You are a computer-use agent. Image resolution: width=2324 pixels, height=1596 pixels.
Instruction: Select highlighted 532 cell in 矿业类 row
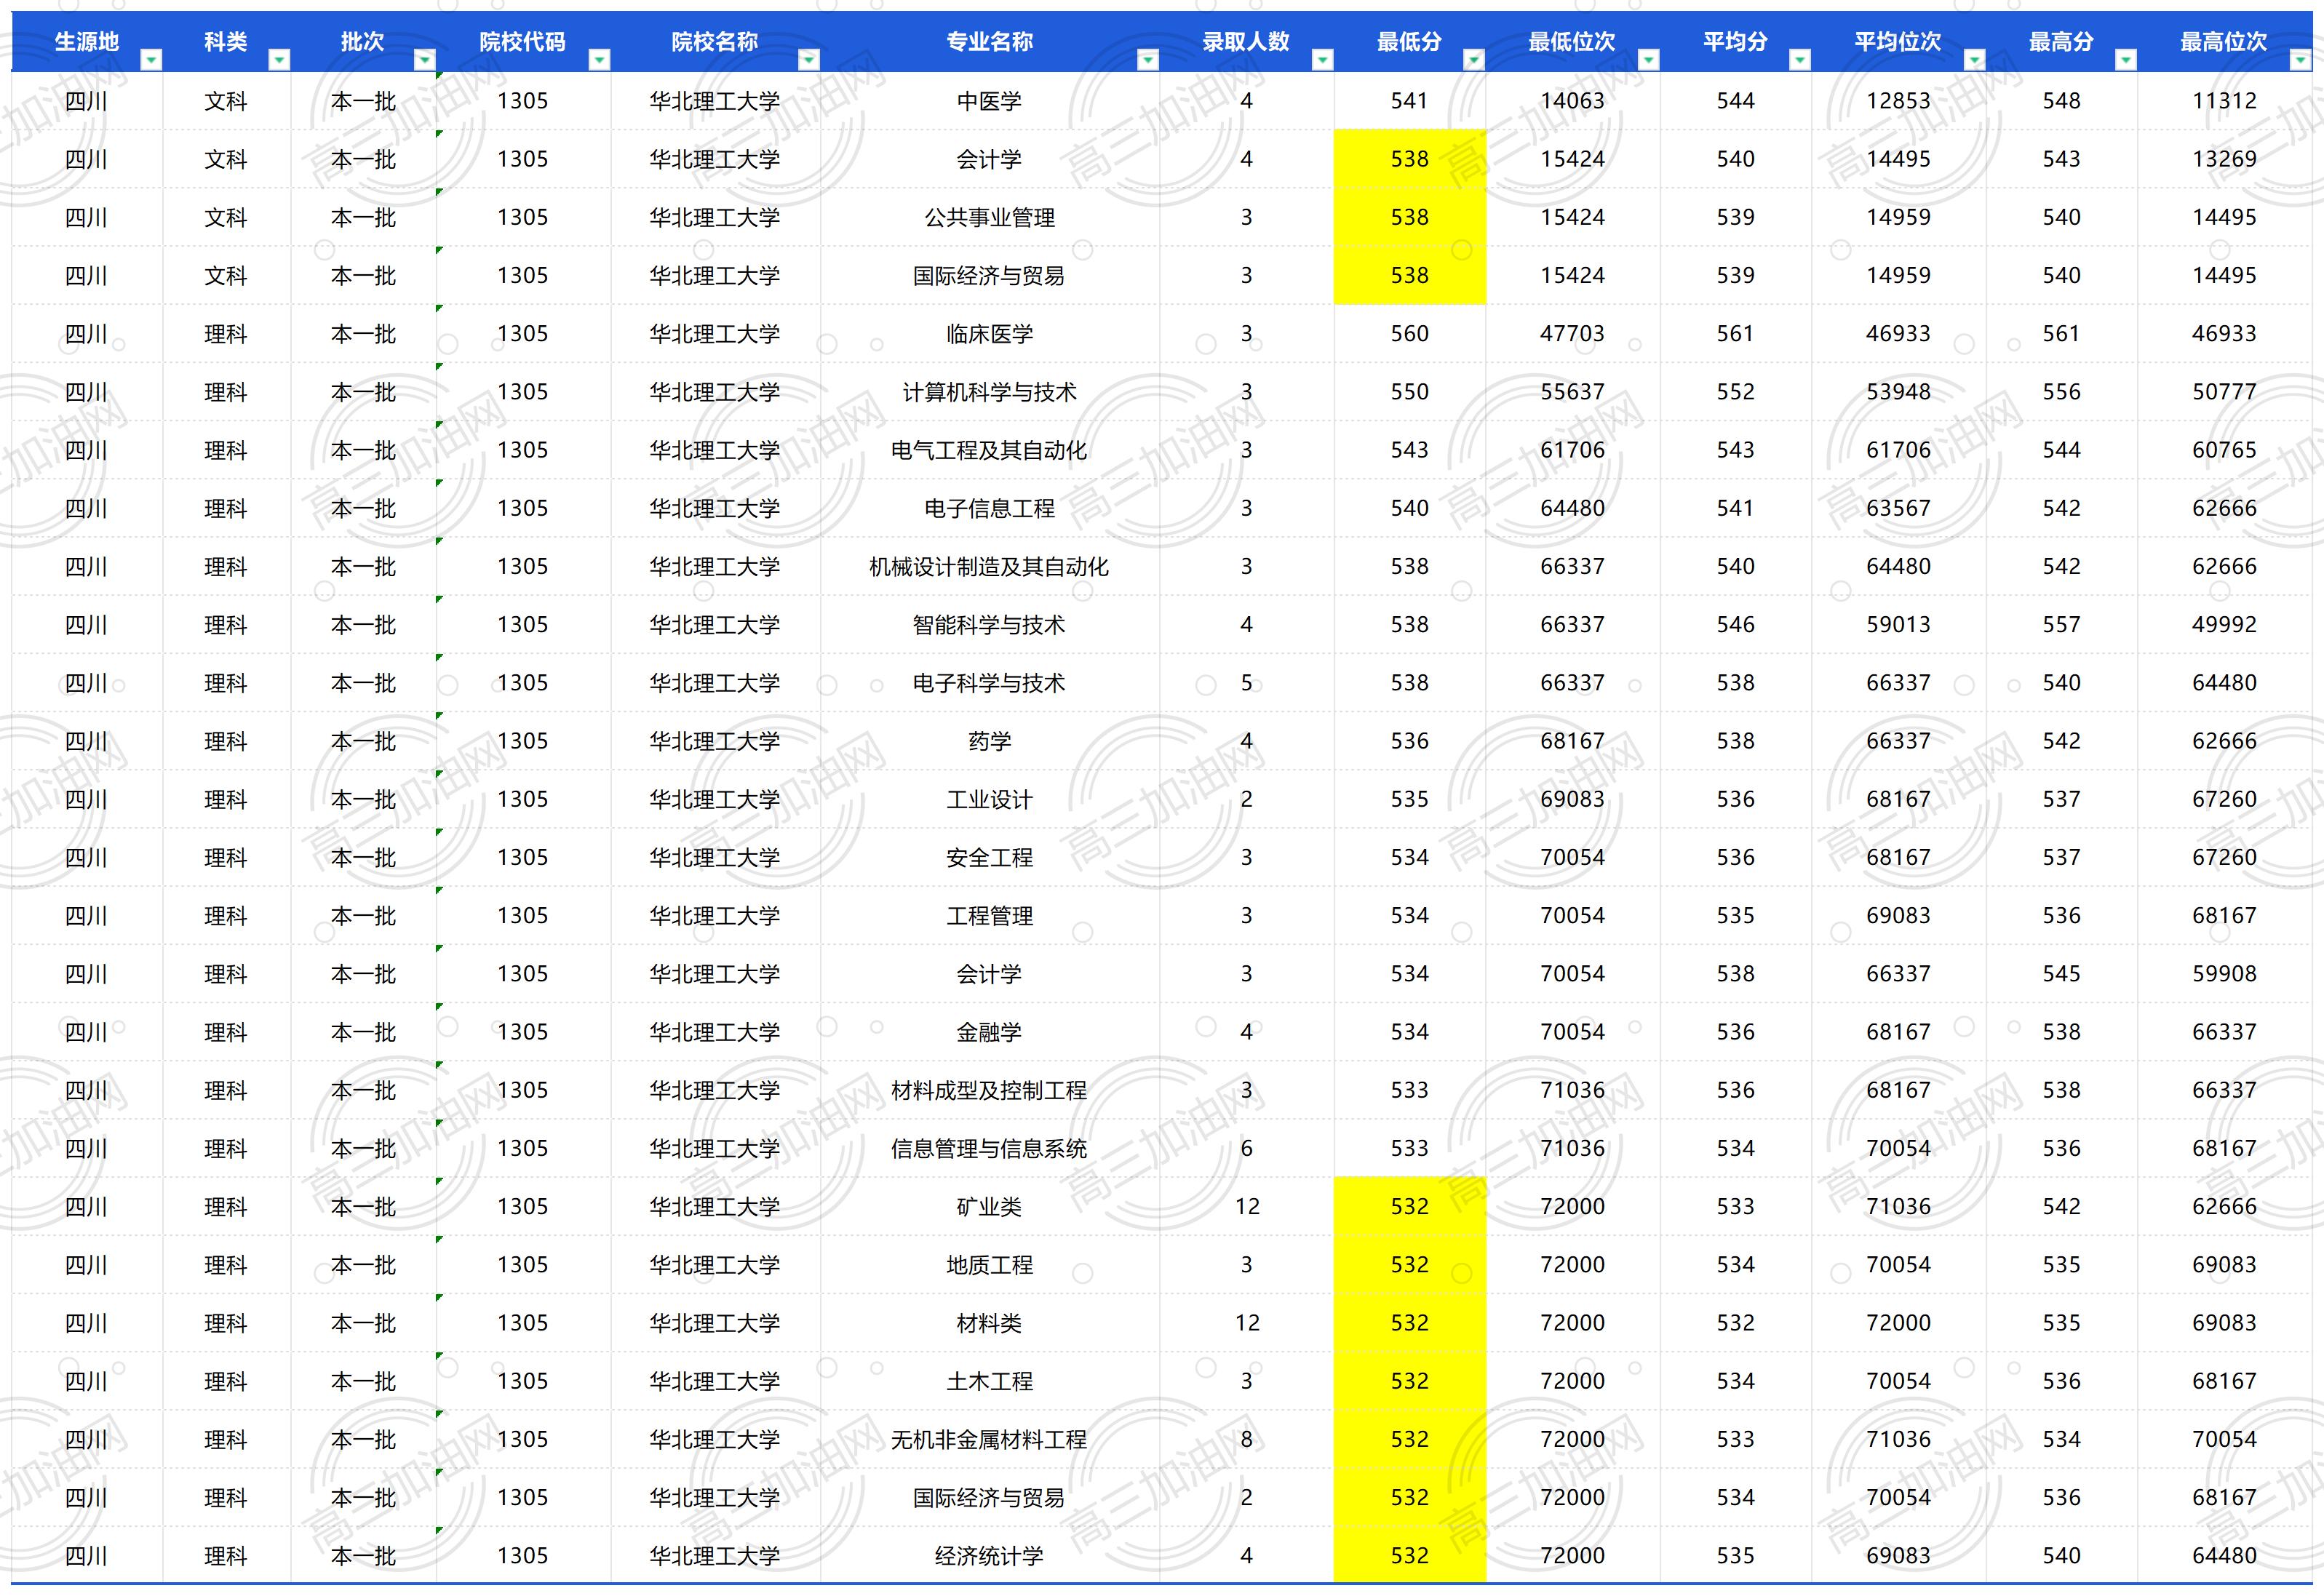click(x=1409, y=1207)
